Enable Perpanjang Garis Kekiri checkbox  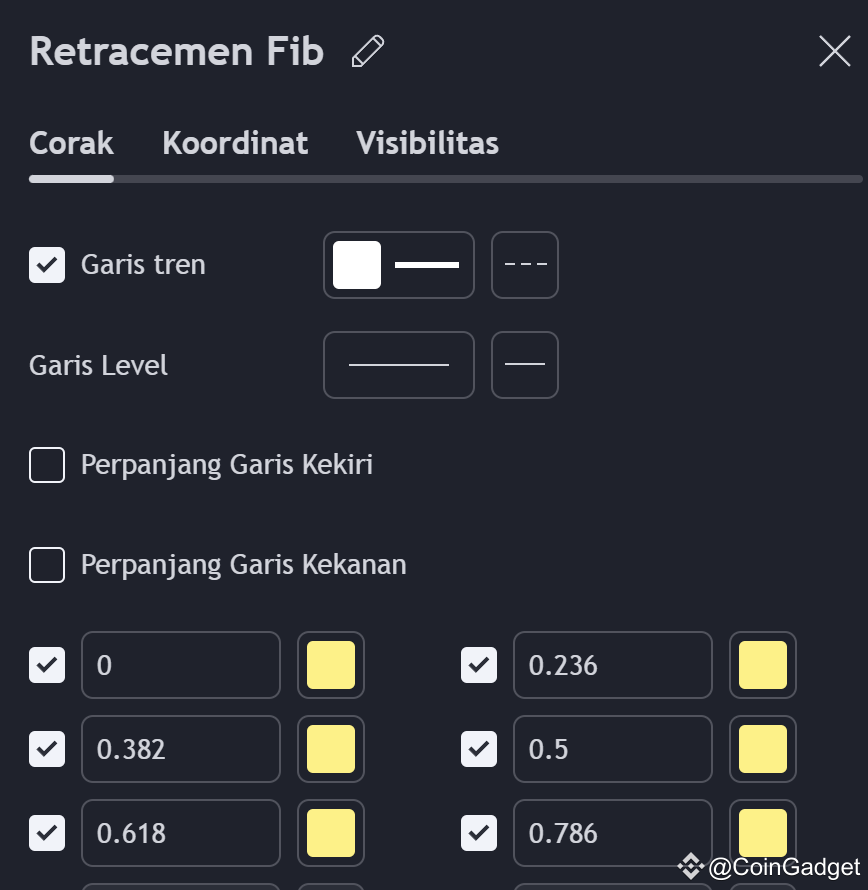tap(47, 465)
